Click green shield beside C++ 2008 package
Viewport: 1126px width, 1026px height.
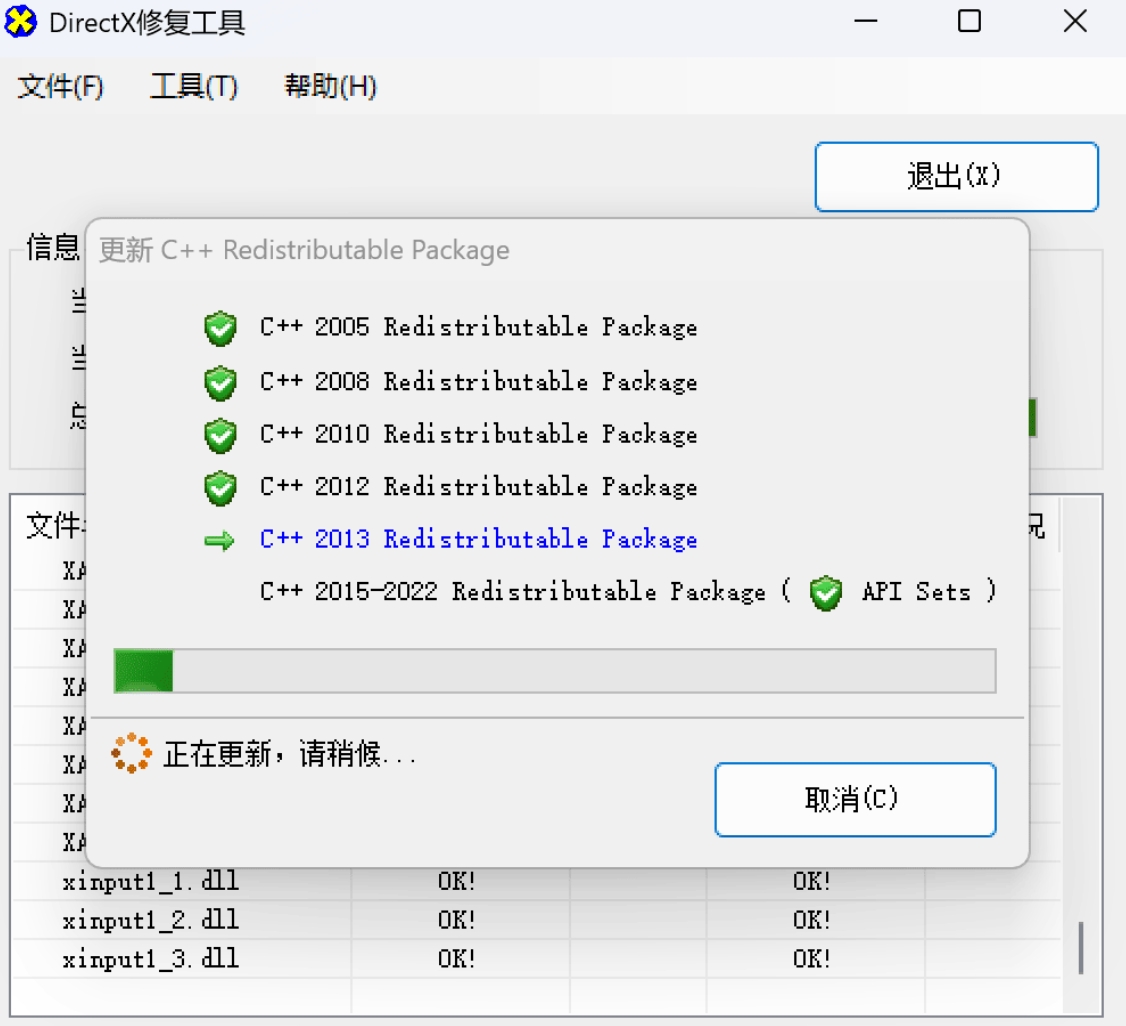tap(220, 382)
